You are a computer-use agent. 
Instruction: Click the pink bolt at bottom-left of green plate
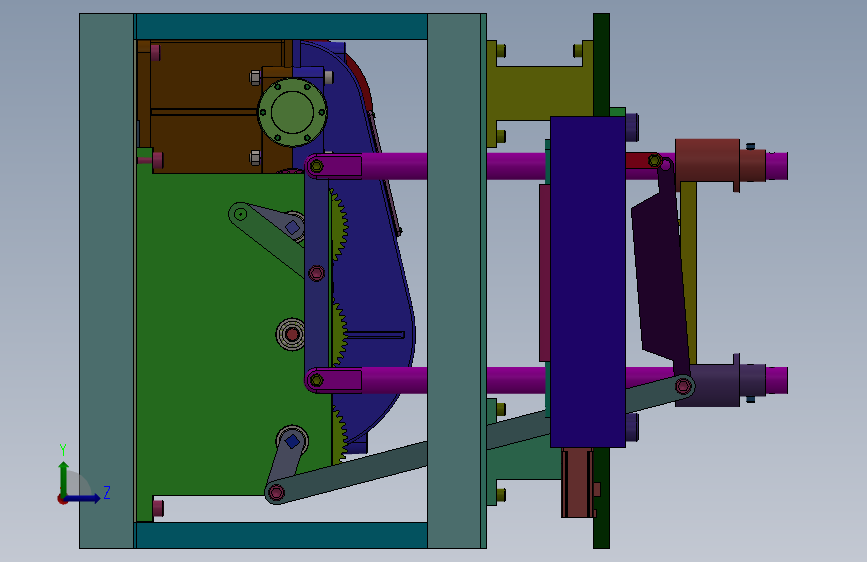tap(158, 508)
